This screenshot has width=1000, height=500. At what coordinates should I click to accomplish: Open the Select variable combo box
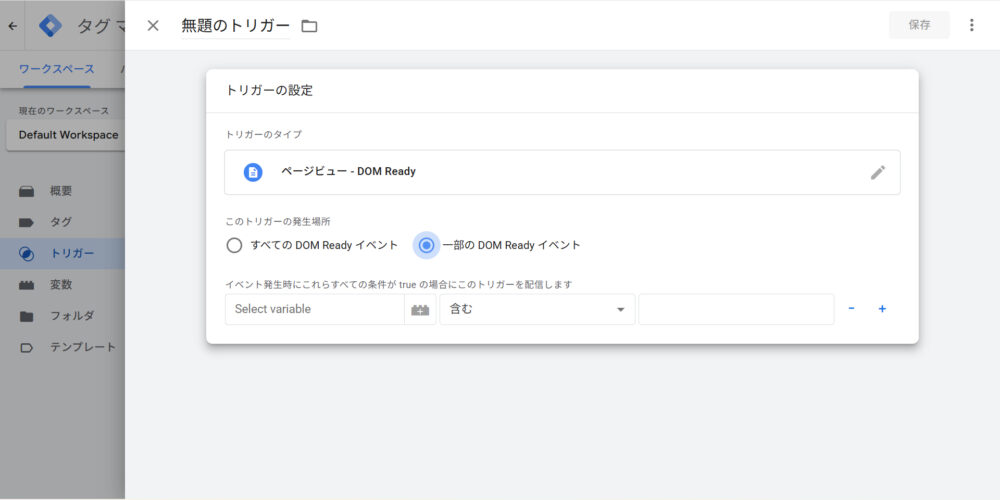(315, 310)
